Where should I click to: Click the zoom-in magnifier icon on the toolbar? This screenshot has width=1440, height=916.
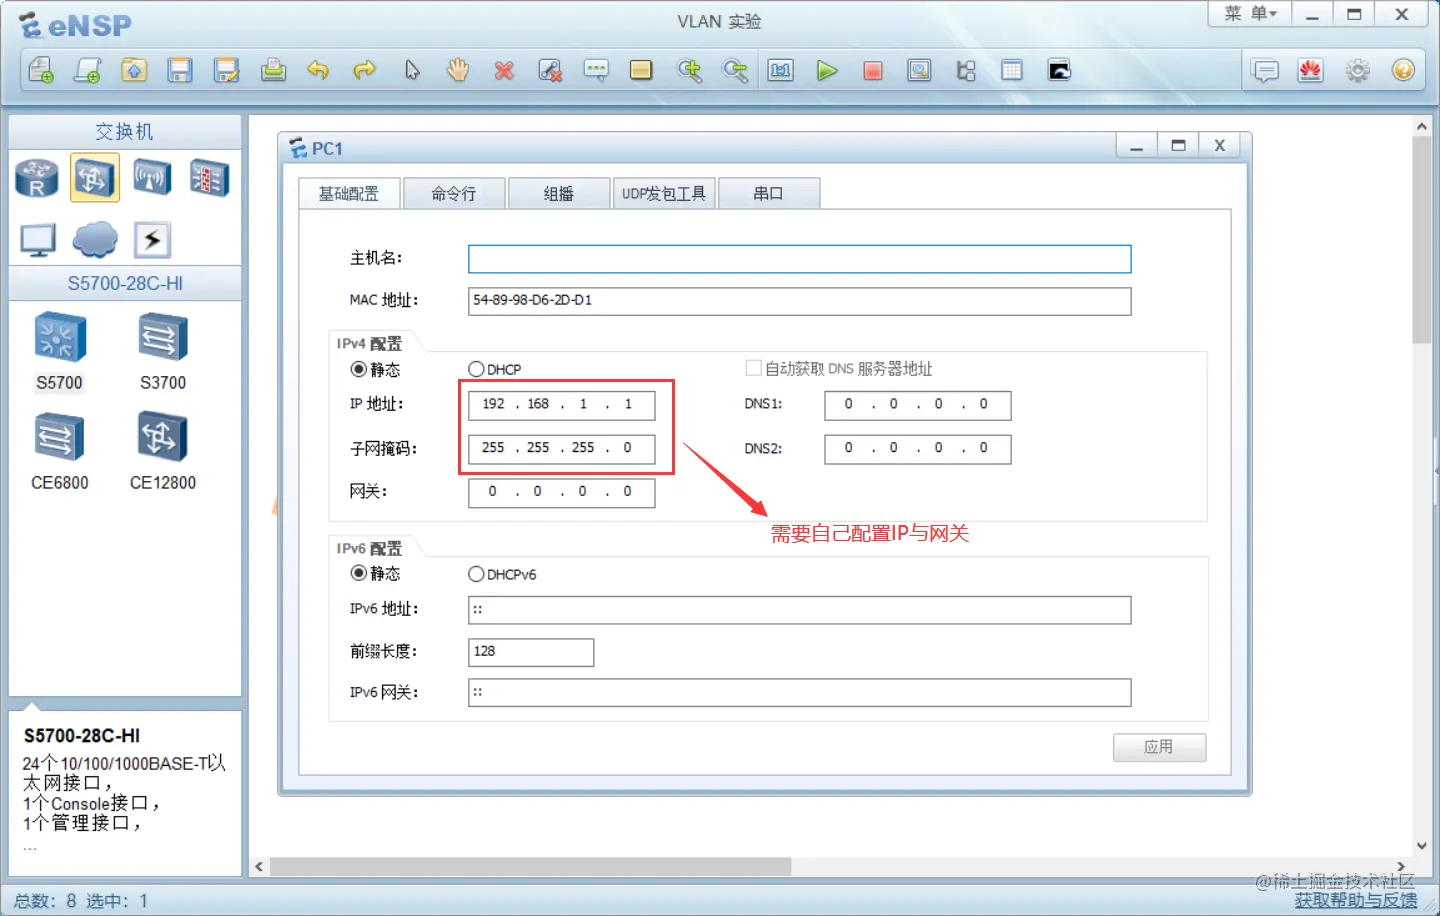click(690, 70)
